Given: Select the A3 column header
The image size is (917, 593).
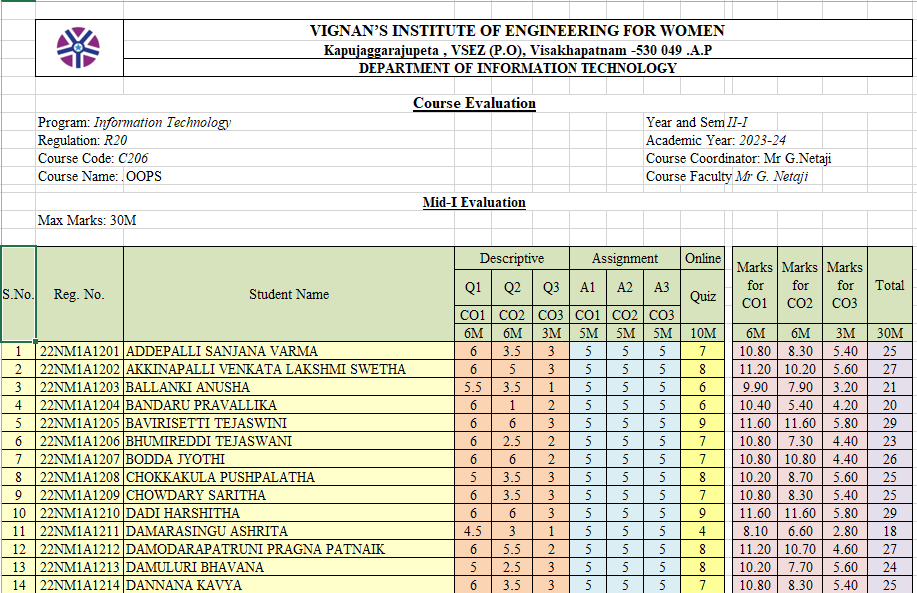Looking at the screenshot, I should tap(661, 287).
